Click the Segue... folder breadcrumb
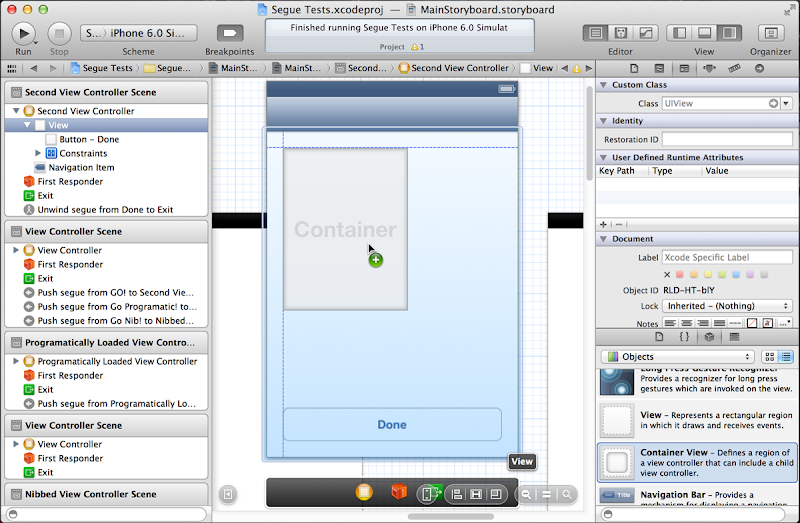Image resolution: width=800 pixels, height=523 pixels. (x=167, y=68)
